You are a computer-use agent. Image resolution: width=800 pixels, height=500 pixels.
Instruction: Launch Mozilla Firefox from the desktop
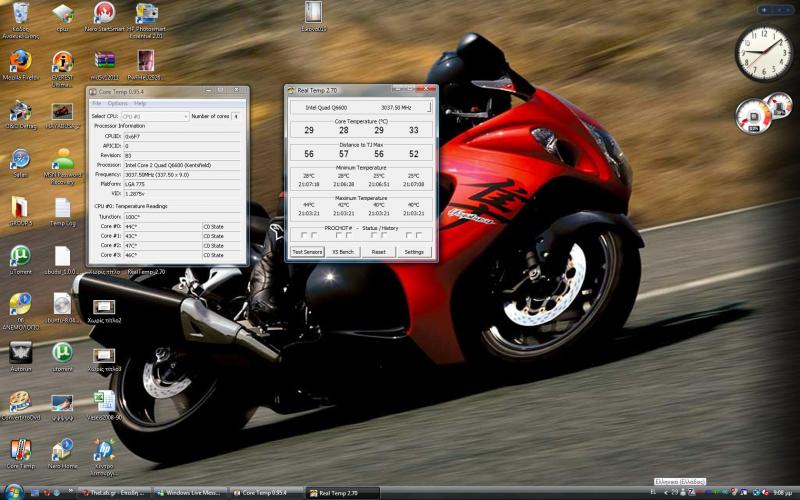coord(20,63)
